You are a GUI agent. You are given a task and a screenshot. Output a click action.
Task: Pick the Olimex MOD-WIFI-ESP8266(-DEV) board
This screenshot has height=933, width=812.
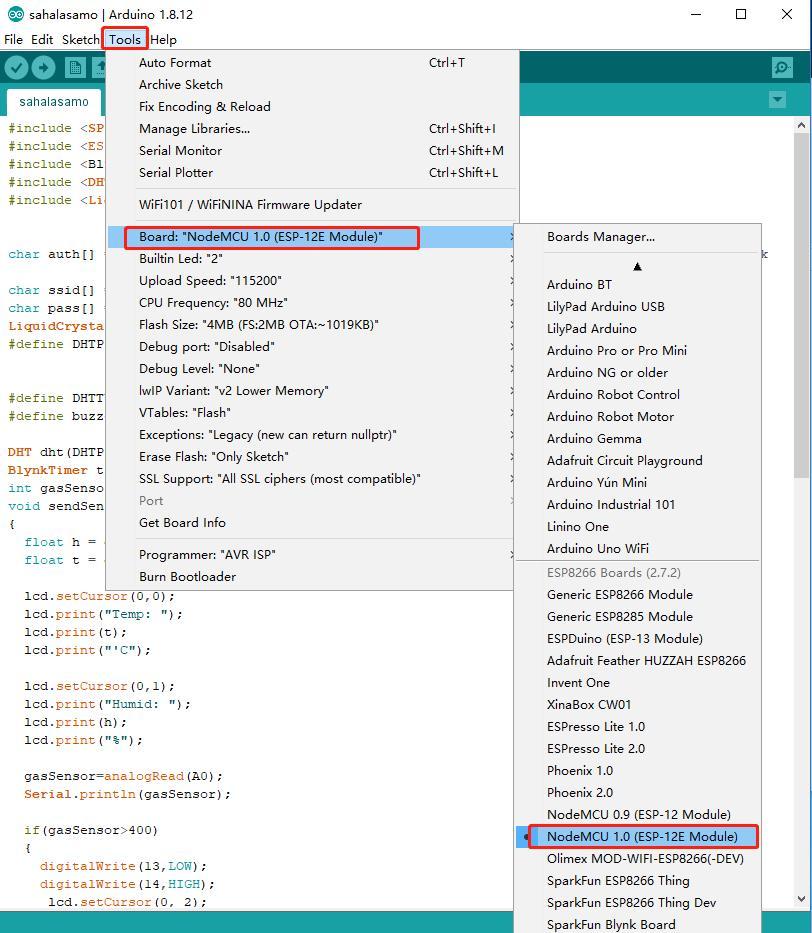[x=637, y=859]
